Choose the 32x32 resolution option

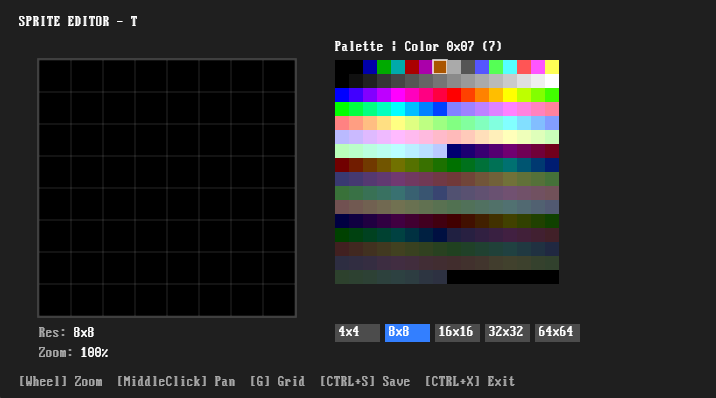point(507,333)
